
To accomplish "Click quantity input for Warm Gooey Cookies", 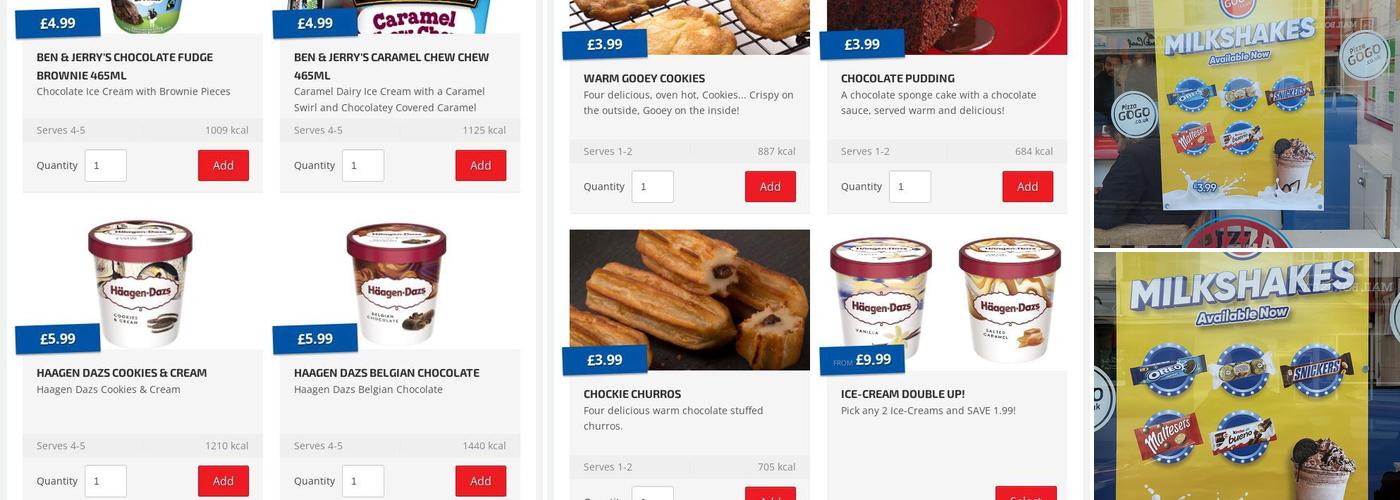I will coord(653,186).
